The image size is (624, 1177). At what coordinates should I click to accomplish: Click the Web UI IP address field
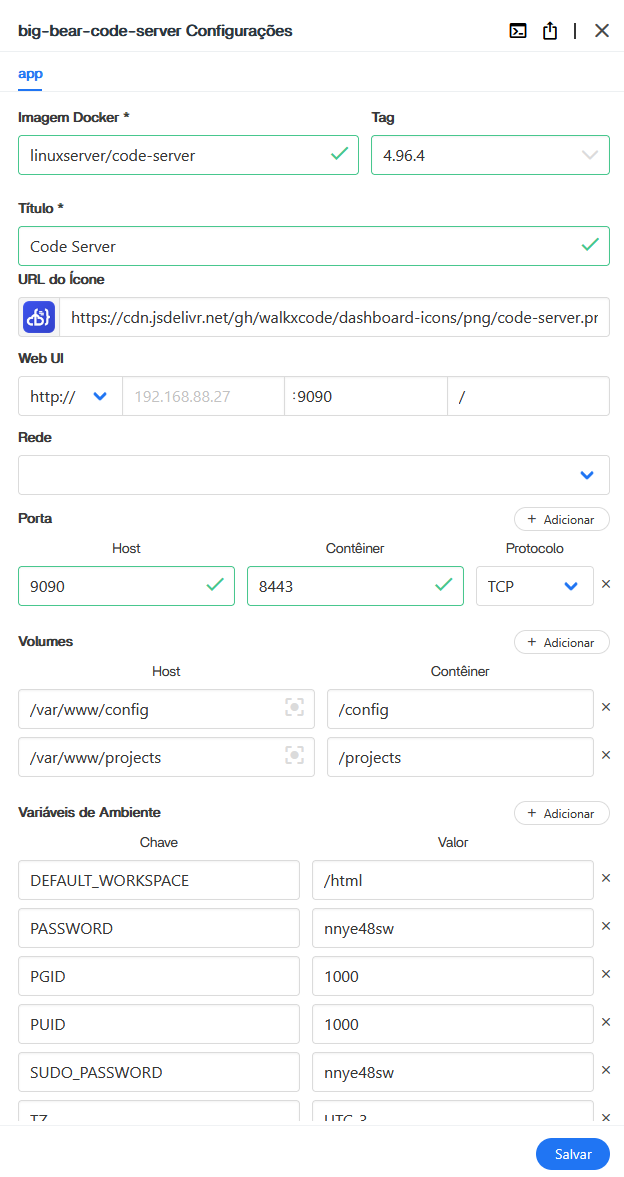tap(203, 396)
